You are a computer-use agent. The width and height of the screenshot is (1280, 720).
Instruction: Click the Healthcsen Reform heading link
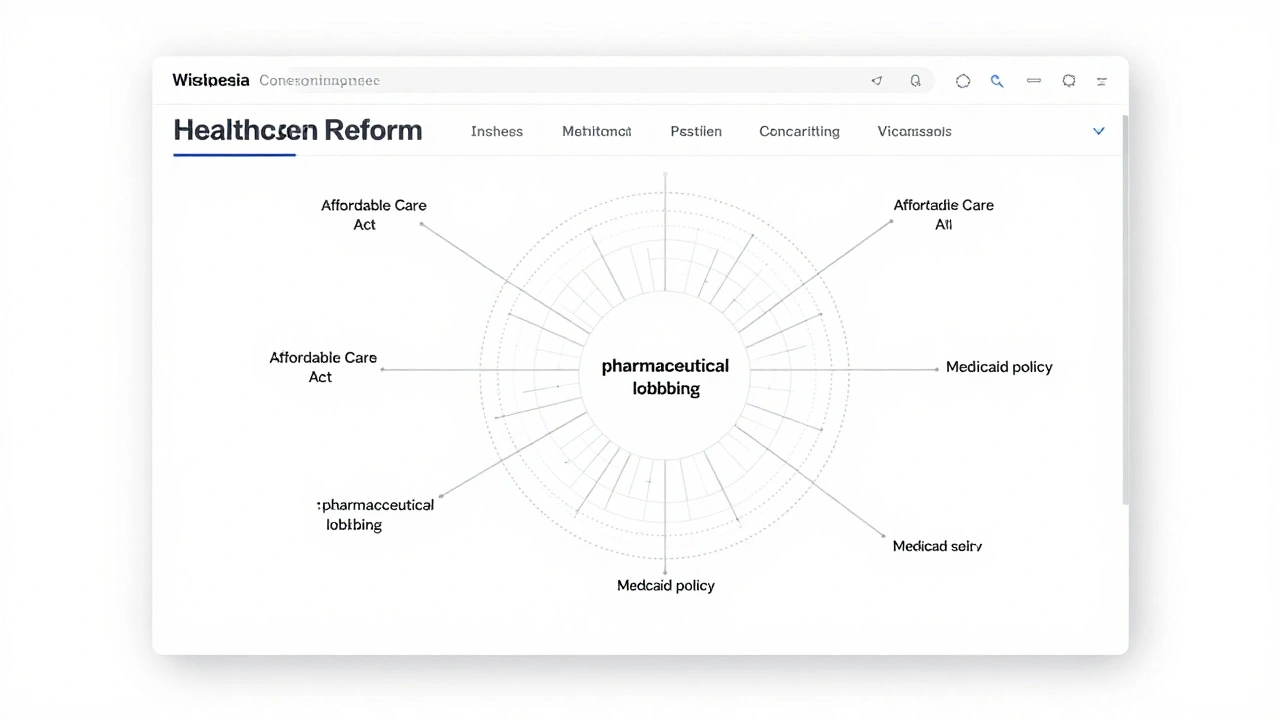coord(297,130)
